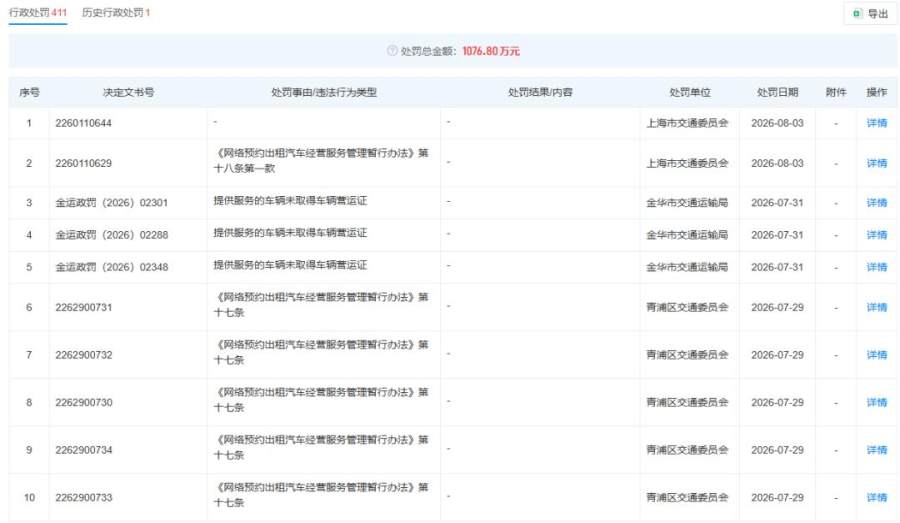Click the 处罚单位 column header

pyautogui.click(x=690, y=92)
